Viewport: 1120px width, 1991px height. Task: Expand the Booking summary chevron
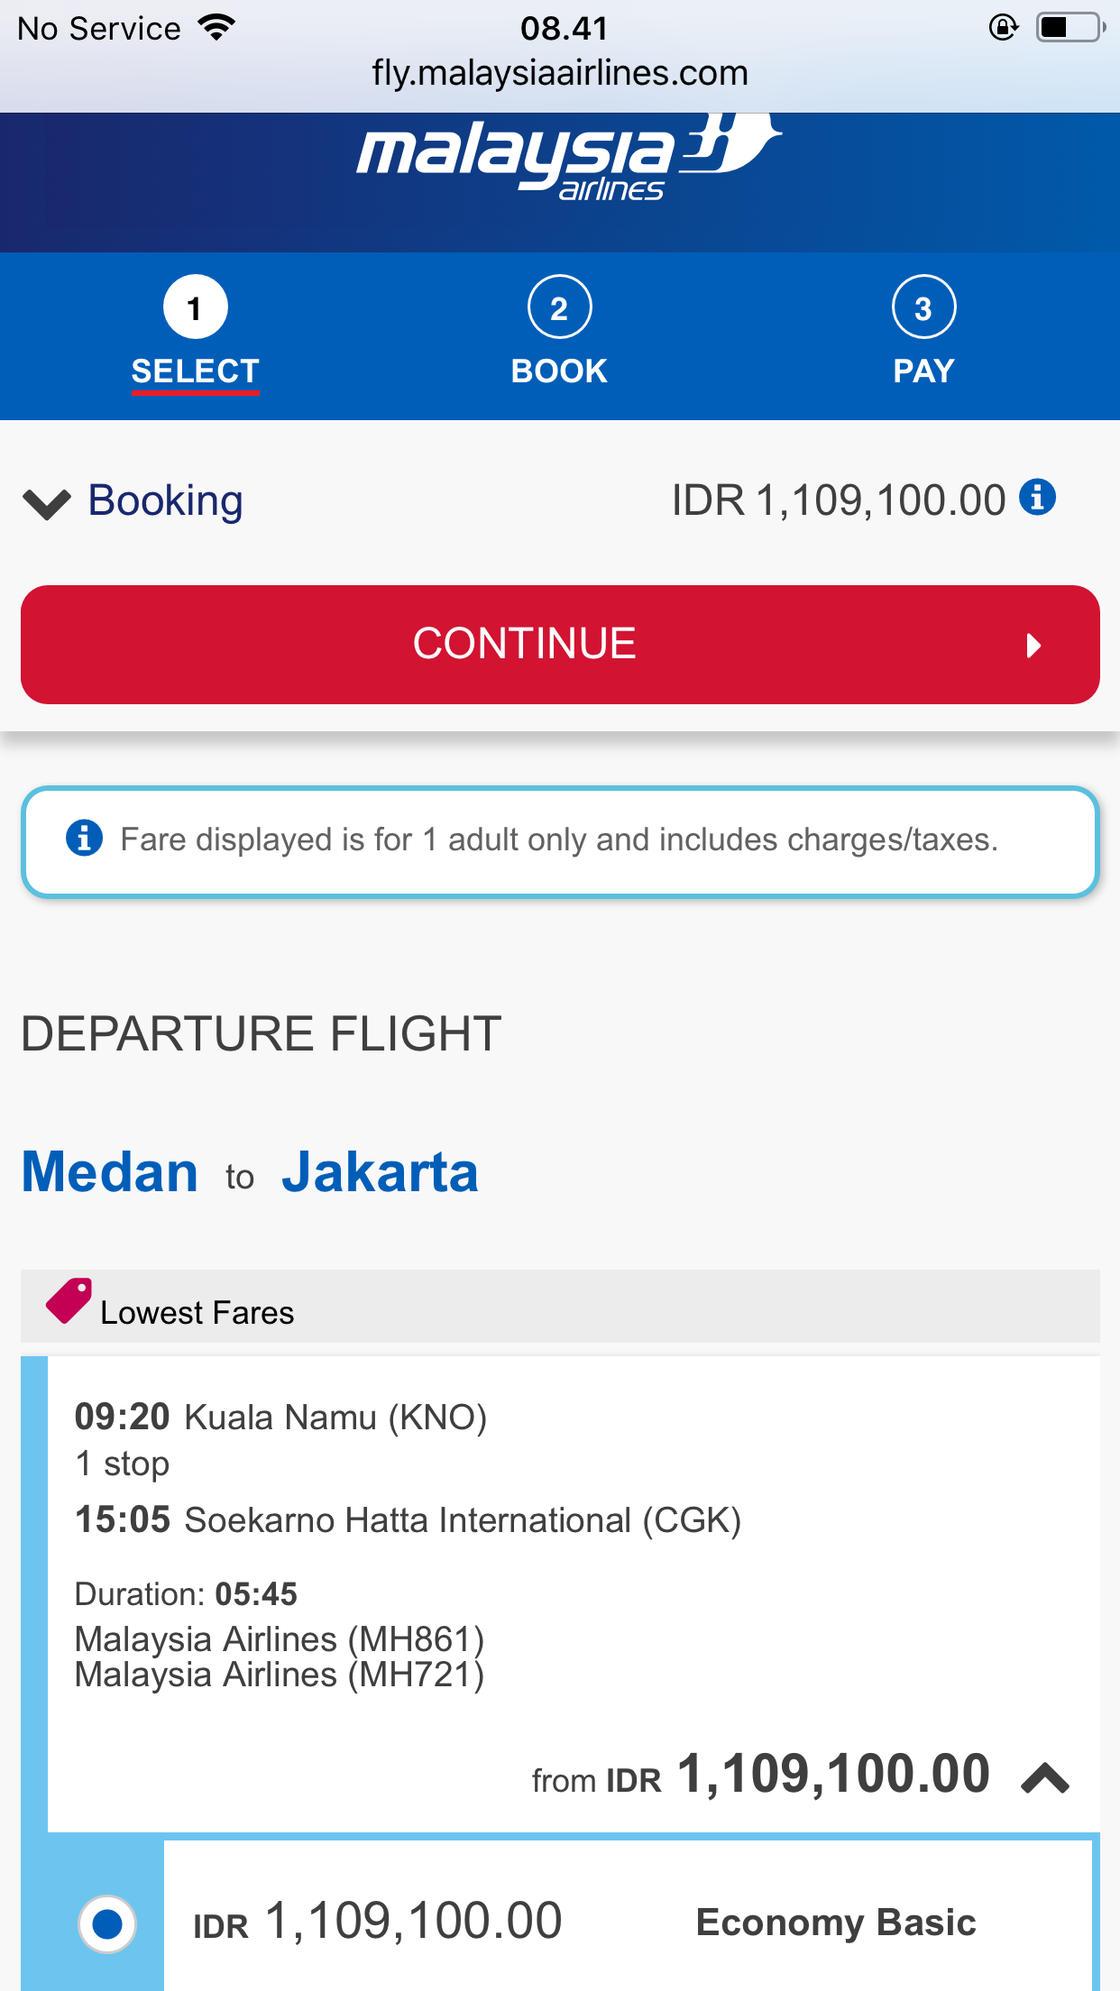(x=47, y=504)
